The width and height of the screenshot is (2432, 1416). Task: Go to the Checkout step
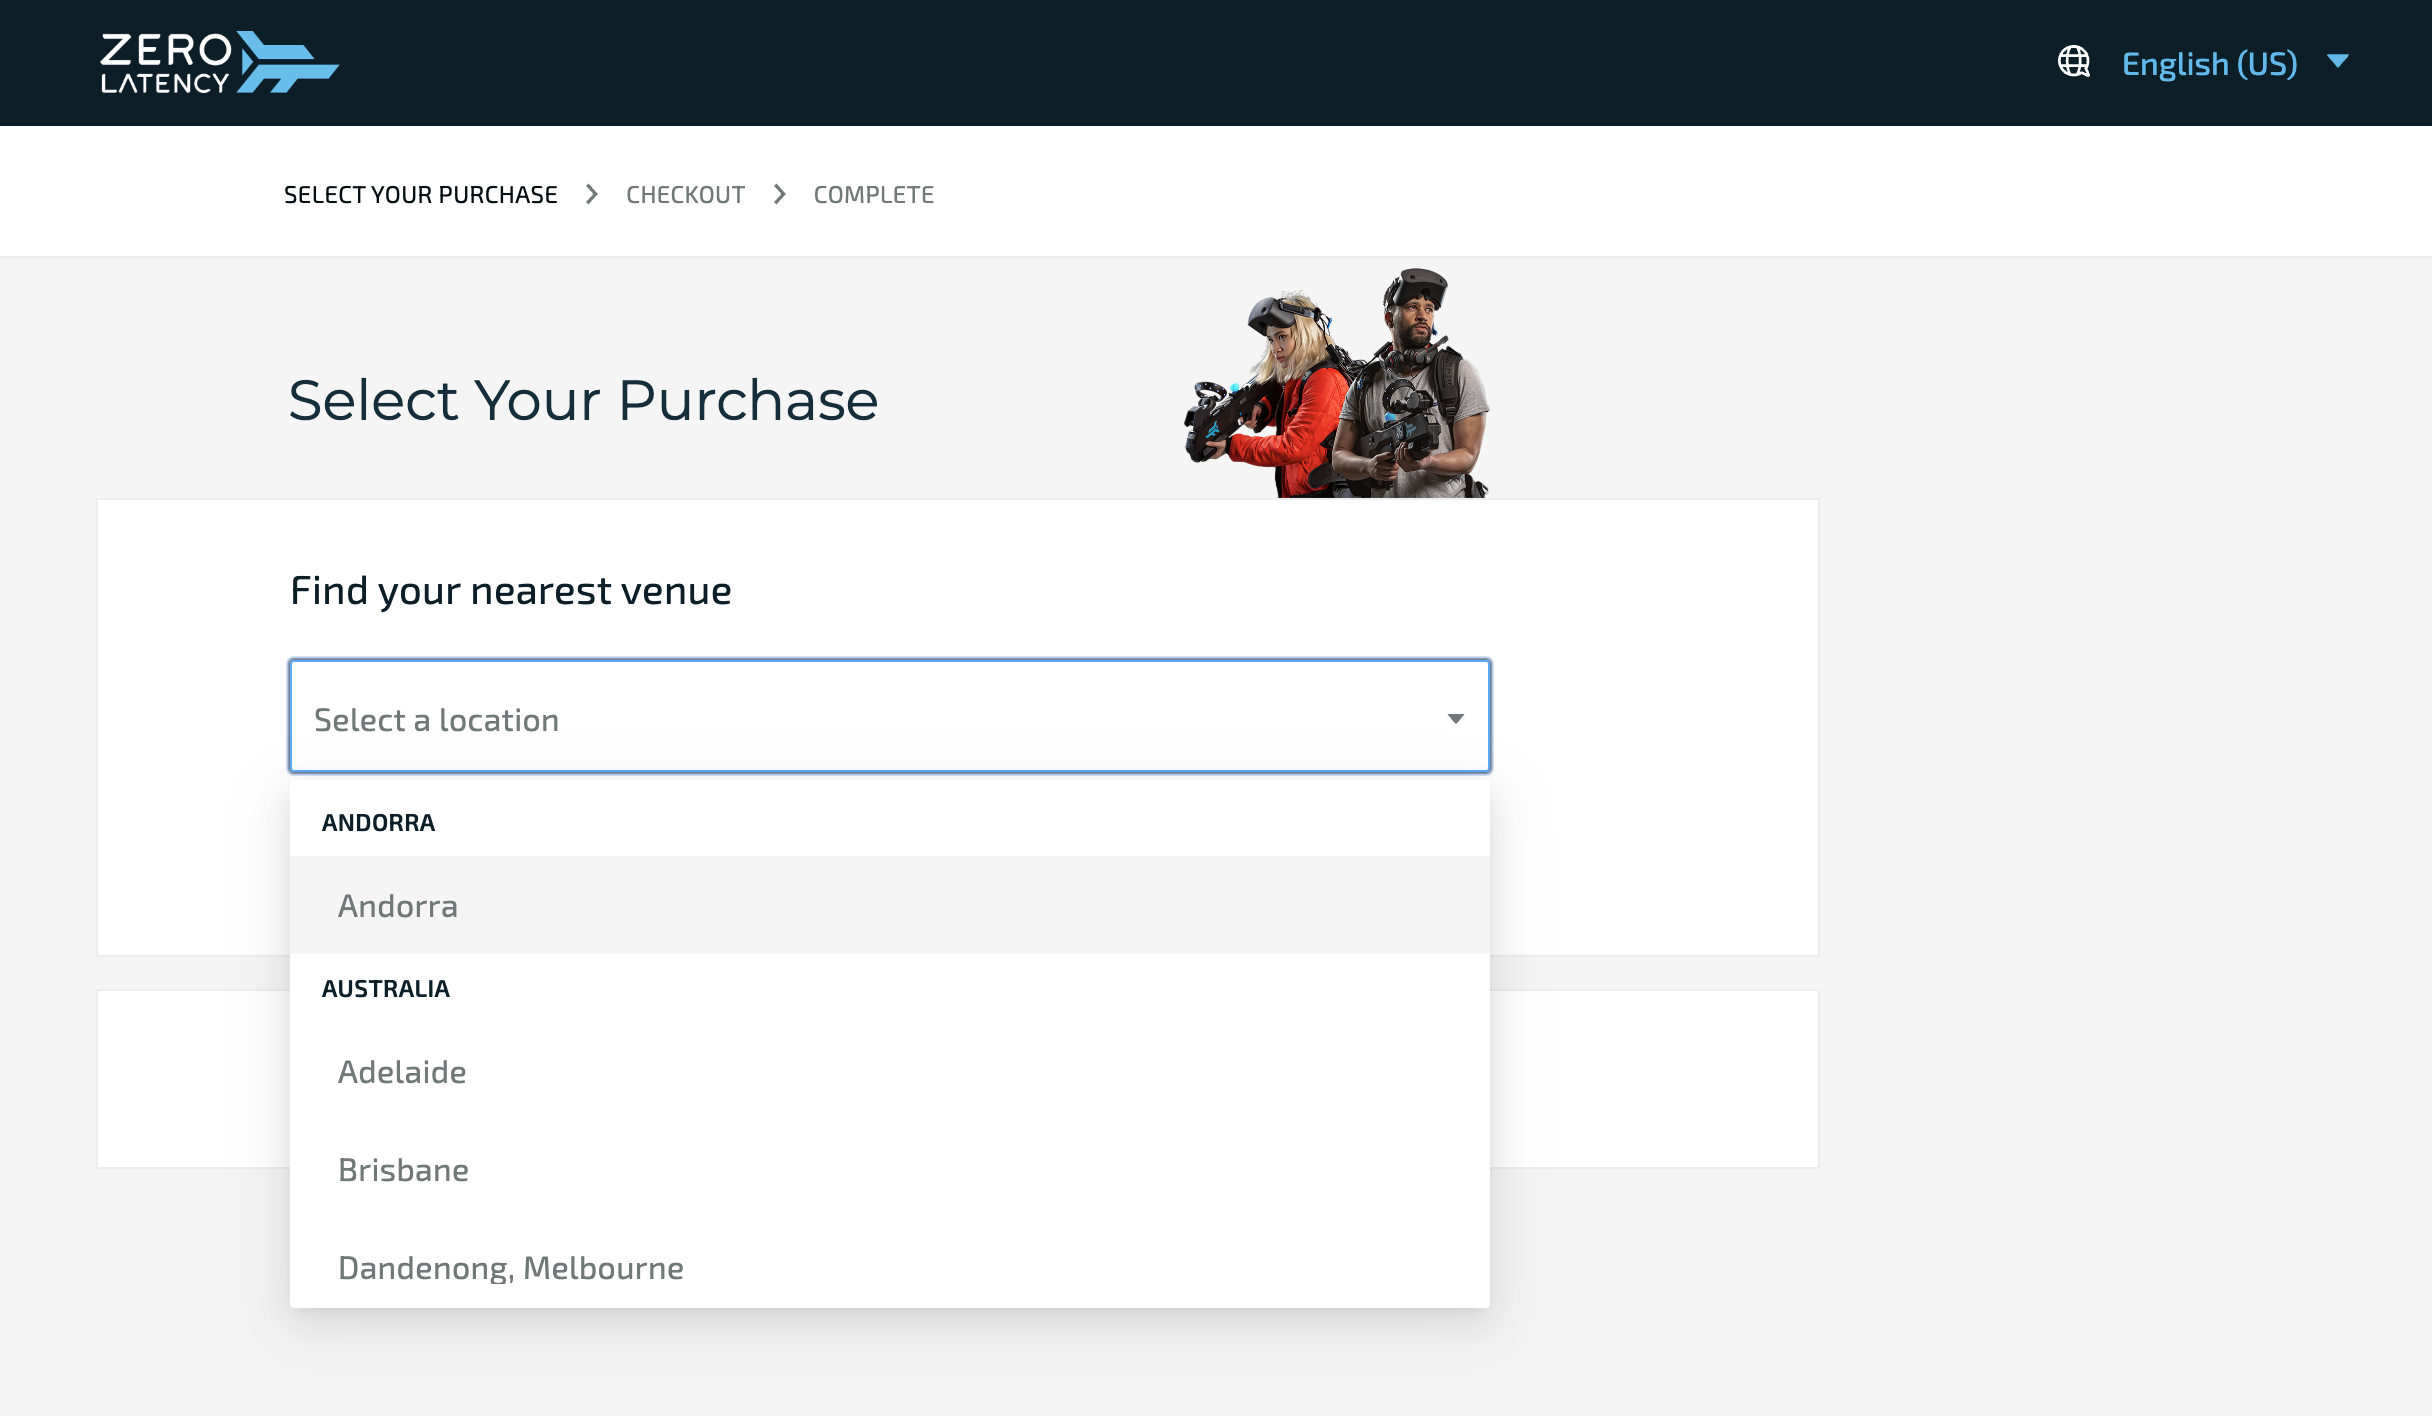pyautogui.click(x=686, y=195)
